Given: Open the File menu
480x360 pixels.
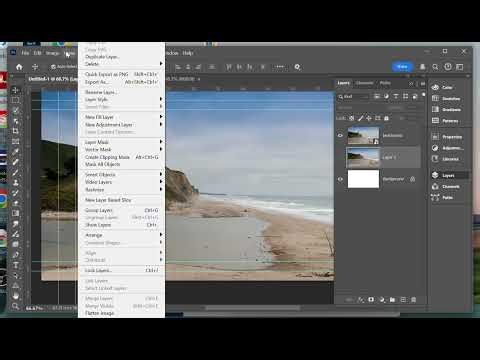Looking at the screenshot, I should click(25, 53).
